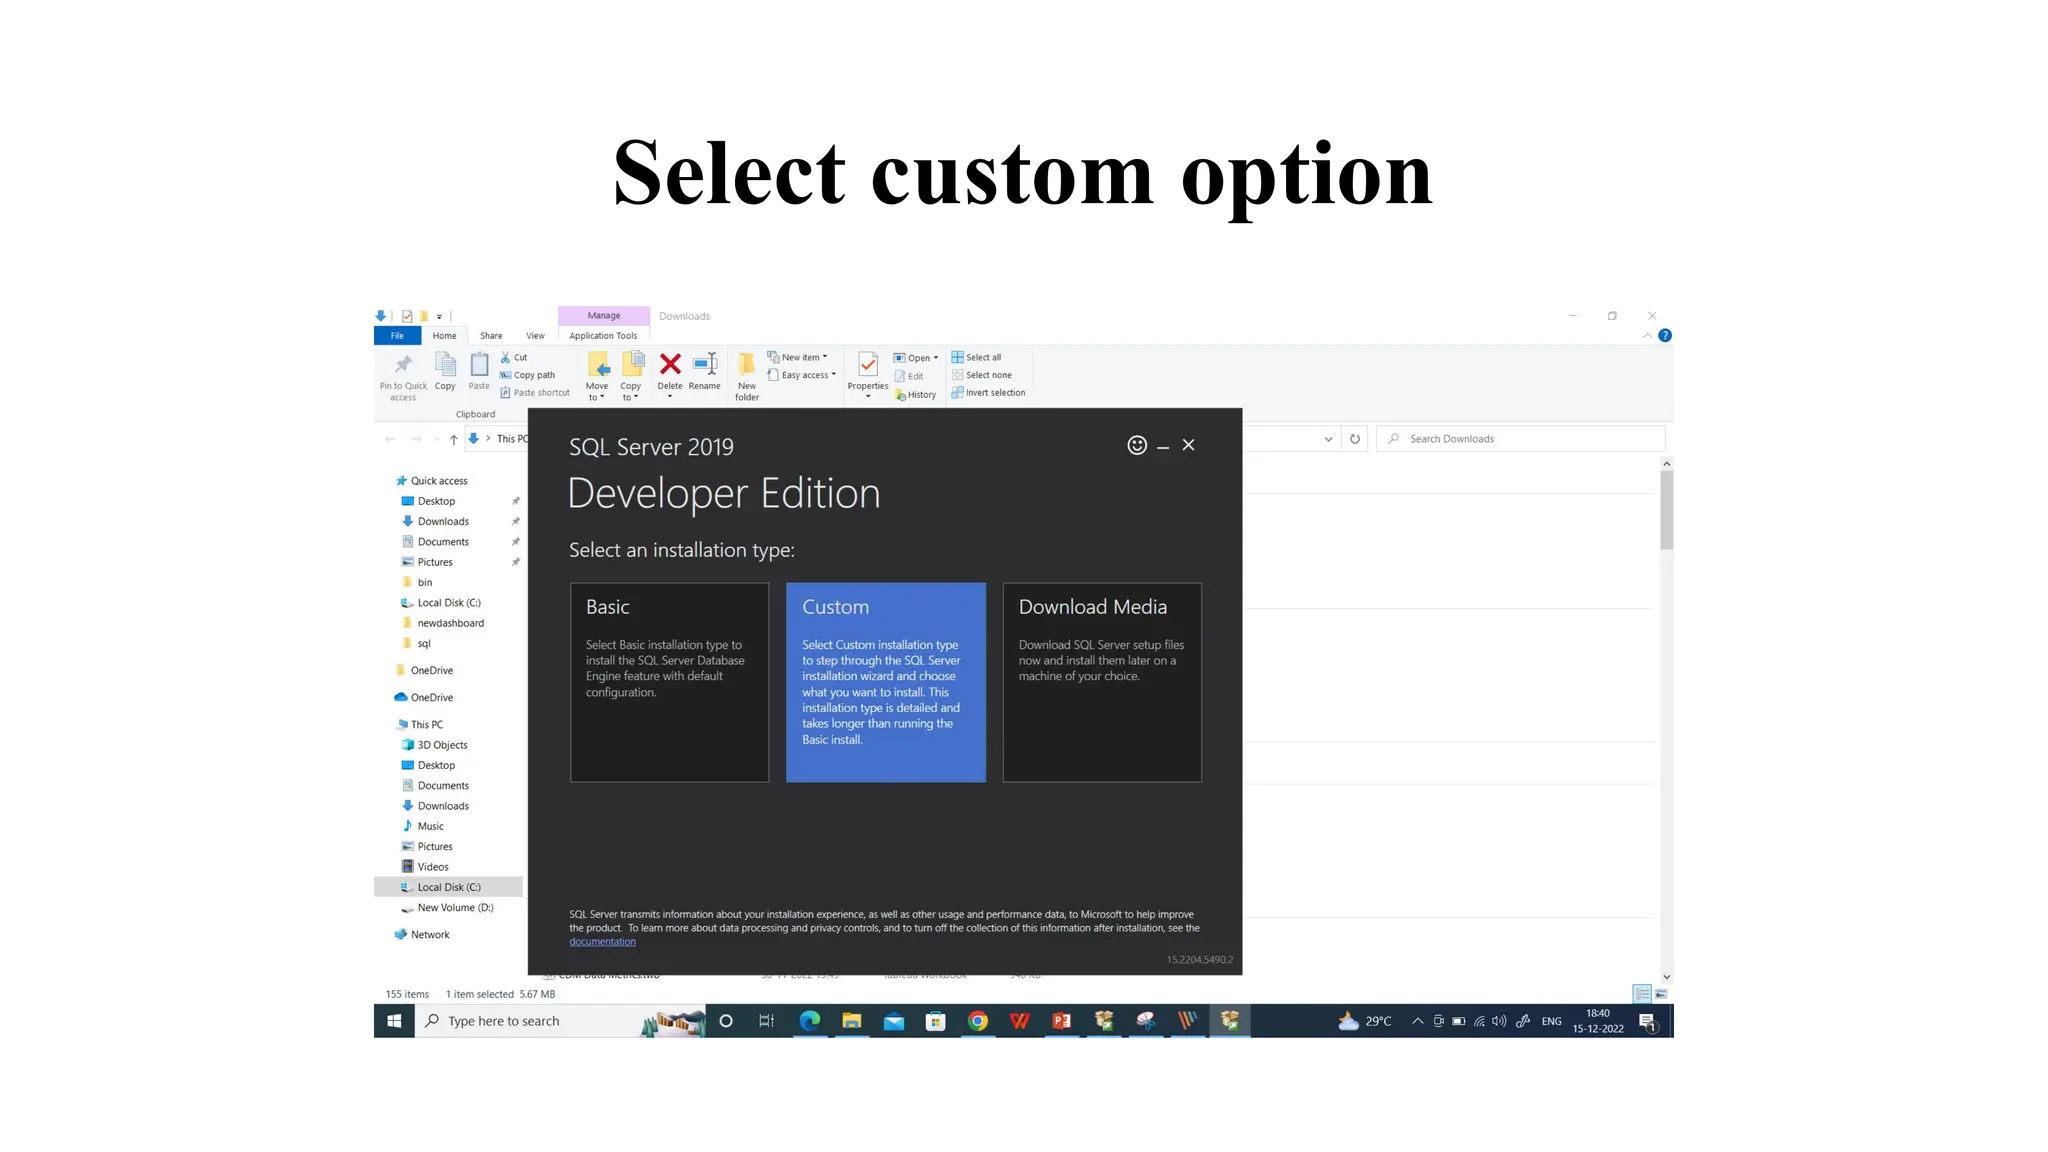2048x1152 pixels.
Task: Choose the Custom installation type tile
Action: pyautogui.click(x=885, y=682)
